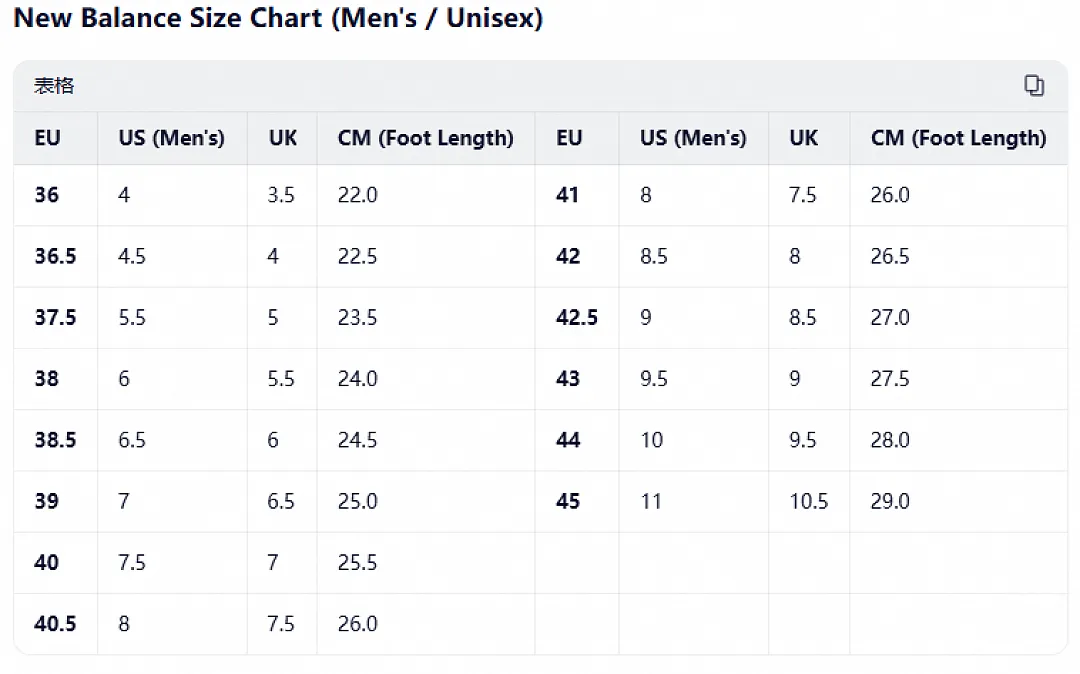Click the first CM (Foot Length) header
The image size is (1080, 674).
click(x=426, y=138)
